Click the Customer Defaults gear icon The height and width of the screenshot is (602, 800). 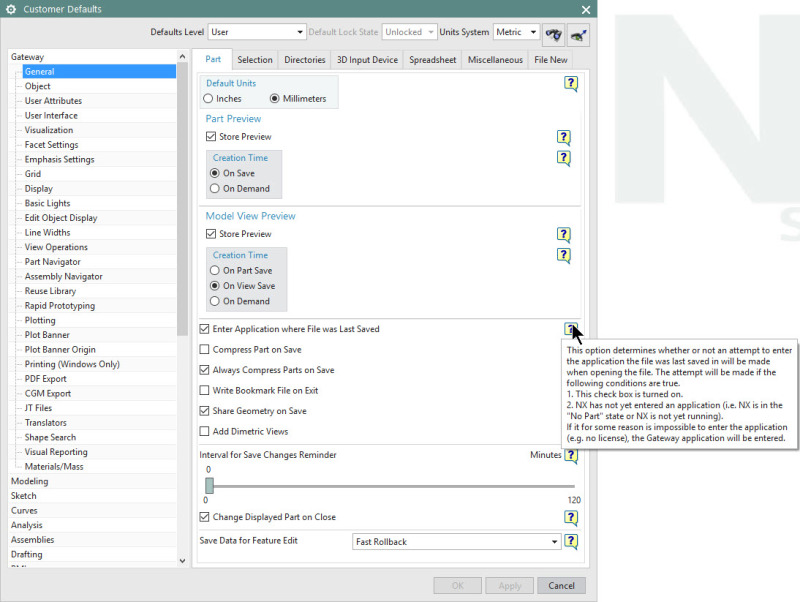[x=11, y=9]
